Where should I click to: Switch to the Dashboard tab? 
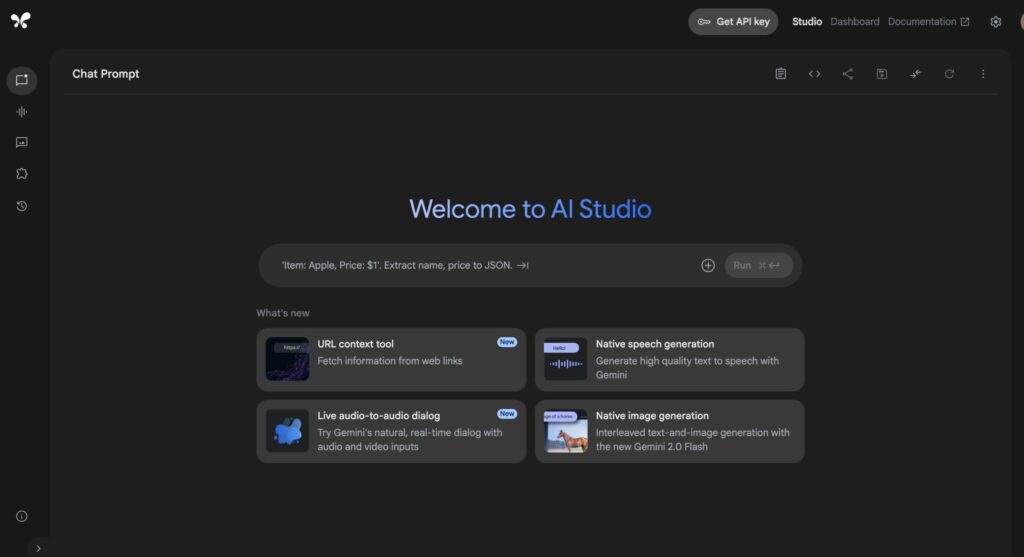pos(855,22)
